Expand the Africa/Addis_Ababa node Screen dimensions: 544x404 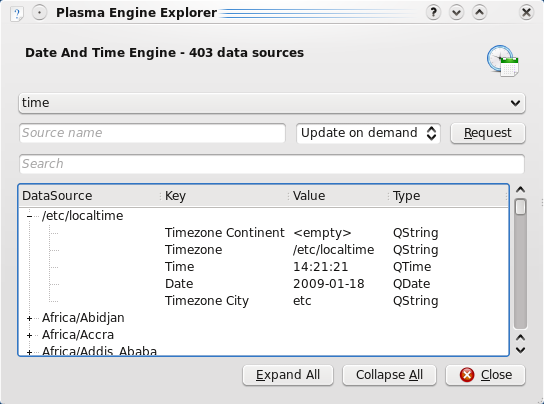click(x=29, y=352)
